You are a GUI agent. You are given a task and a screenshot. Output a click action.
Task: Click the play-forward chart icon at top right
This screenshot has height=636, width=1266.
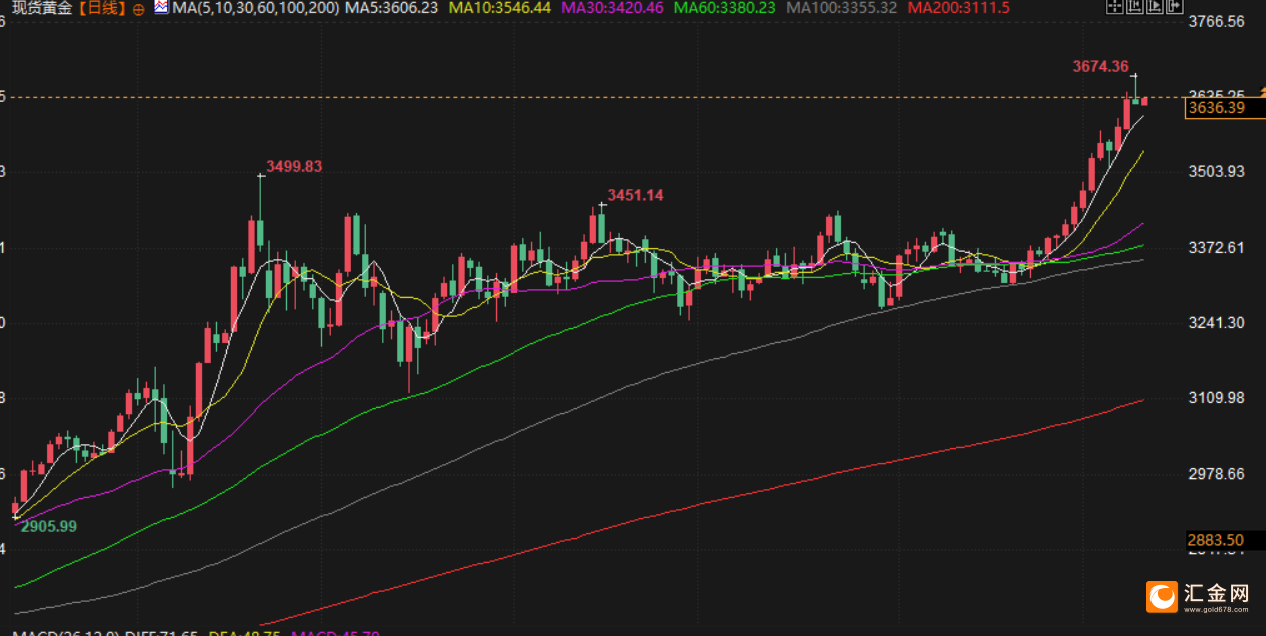(x=1155, y=6)
